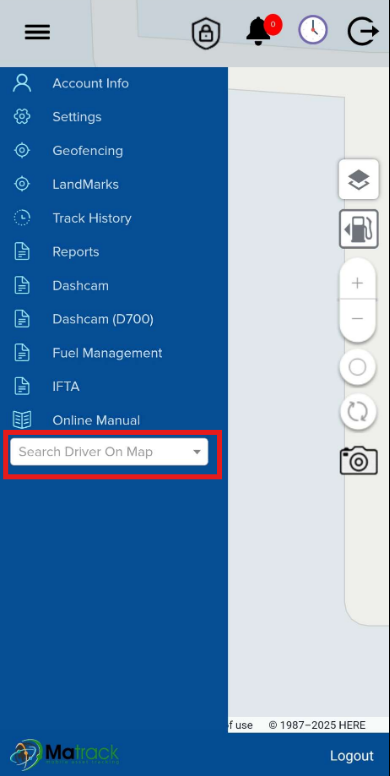The image size is (390, 776).
Task: Click the Online Manual book icon
Action: (x=22, y=420)
